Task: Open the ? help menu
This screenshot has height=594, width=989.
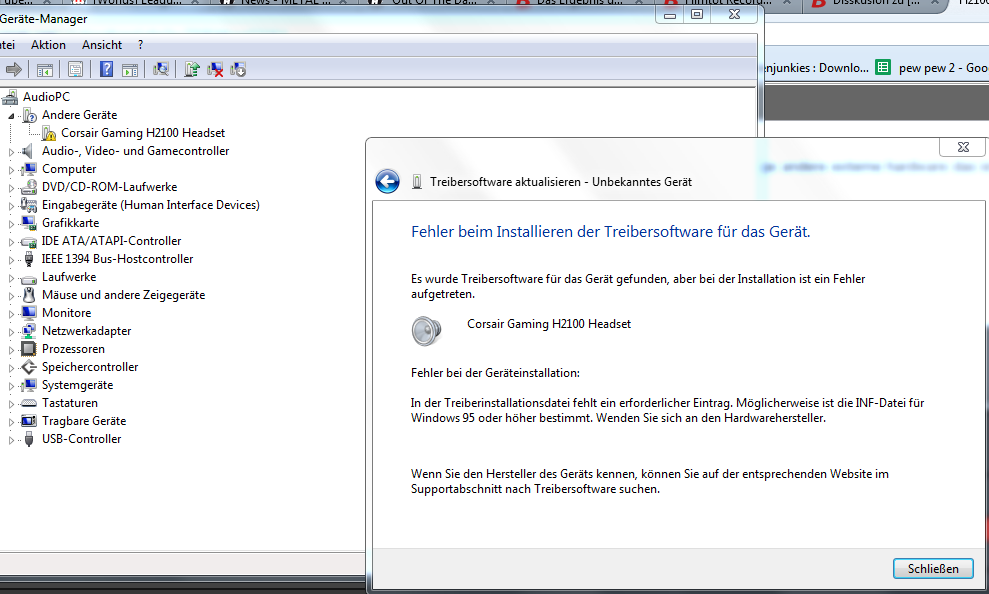Action: pyautogui.click(x=140, y=45)
